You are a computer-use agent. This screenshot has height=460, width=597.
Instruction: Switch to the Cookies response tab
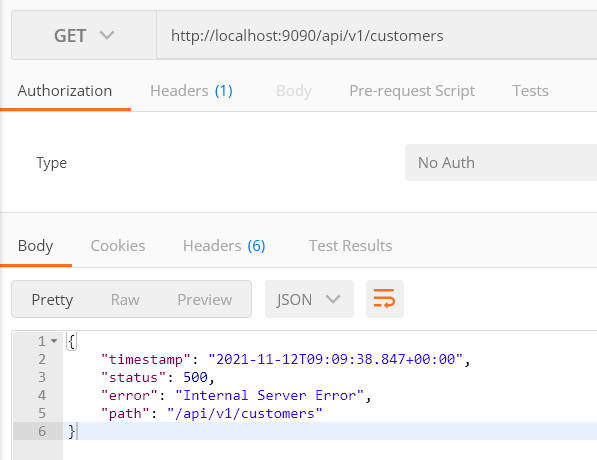[118, 246]
